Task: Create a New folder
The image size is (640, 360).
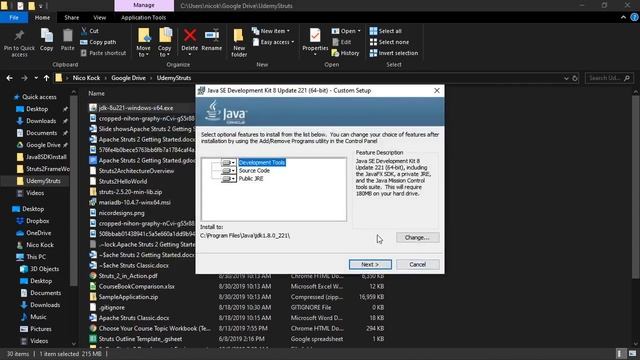Action: coord(239,42)
